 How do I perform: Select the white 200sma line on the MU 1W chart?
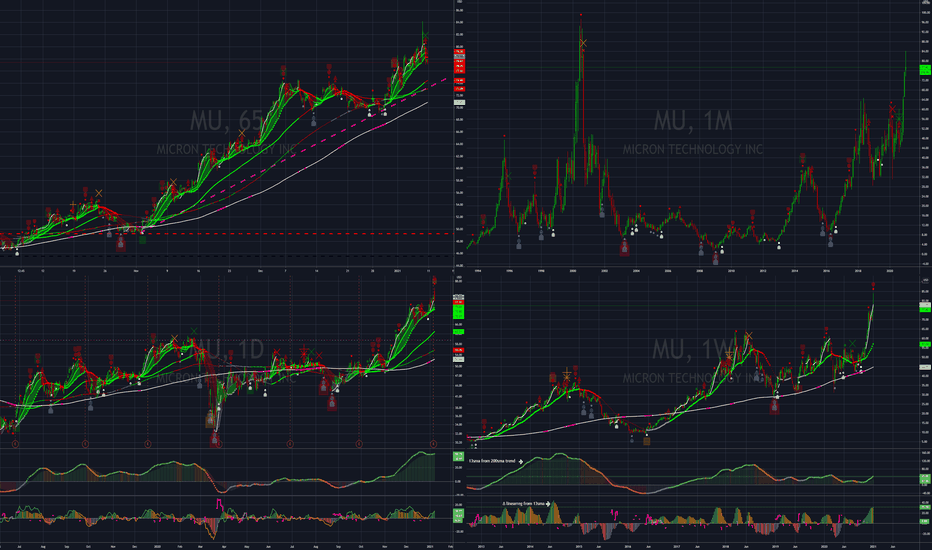(x=672, y=413)
